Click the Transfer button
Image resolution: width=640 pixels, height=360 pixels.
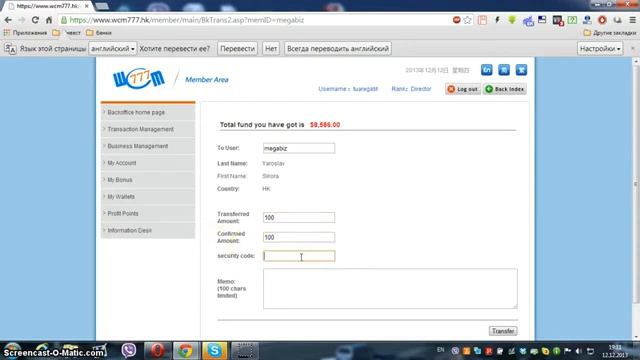point(503,331)
